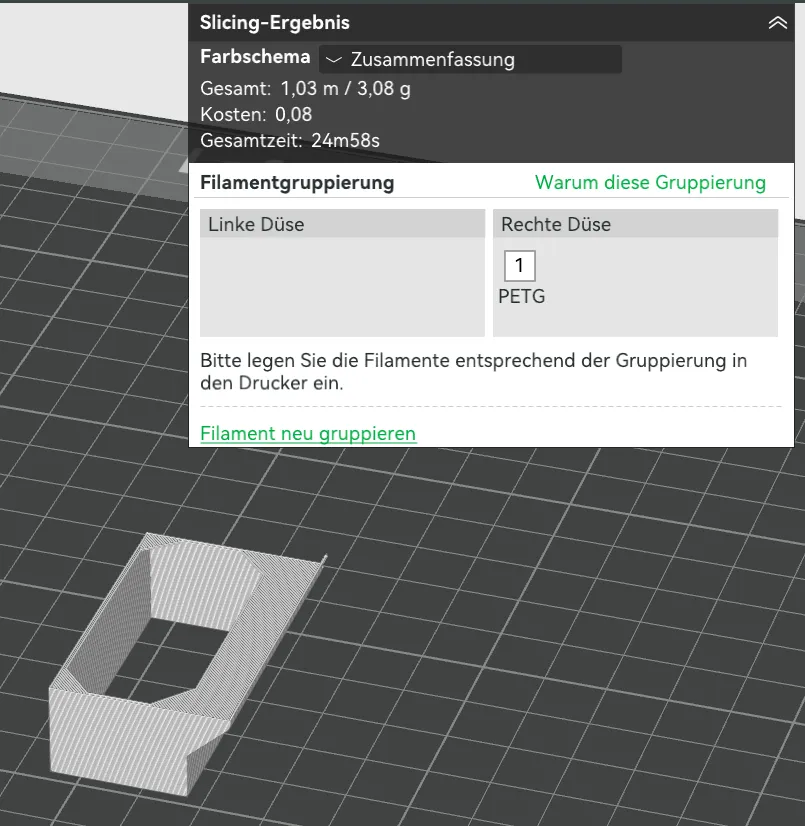This screenshot has height=826, width=805.
Task: Select filament 1 swatch under Rechte Düse
Action: tap(519, 266)
